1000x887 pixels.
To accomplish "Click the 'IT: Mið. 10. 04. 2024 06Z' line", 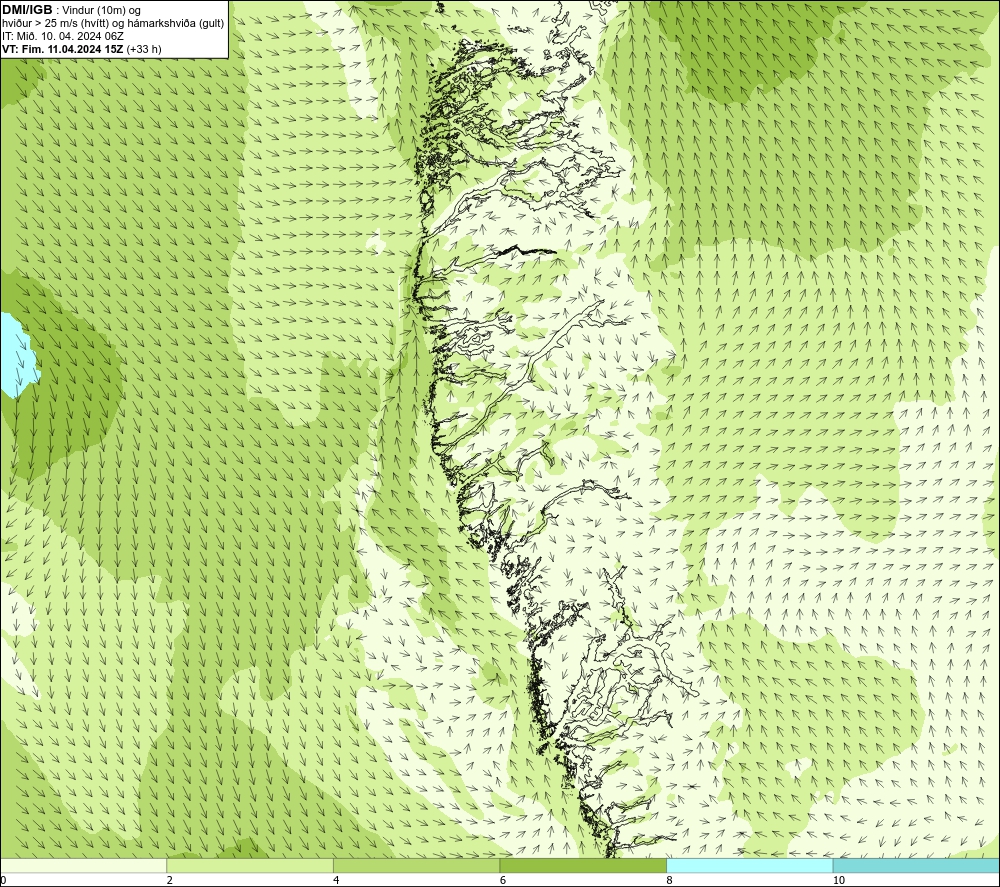I will (62, 36).
